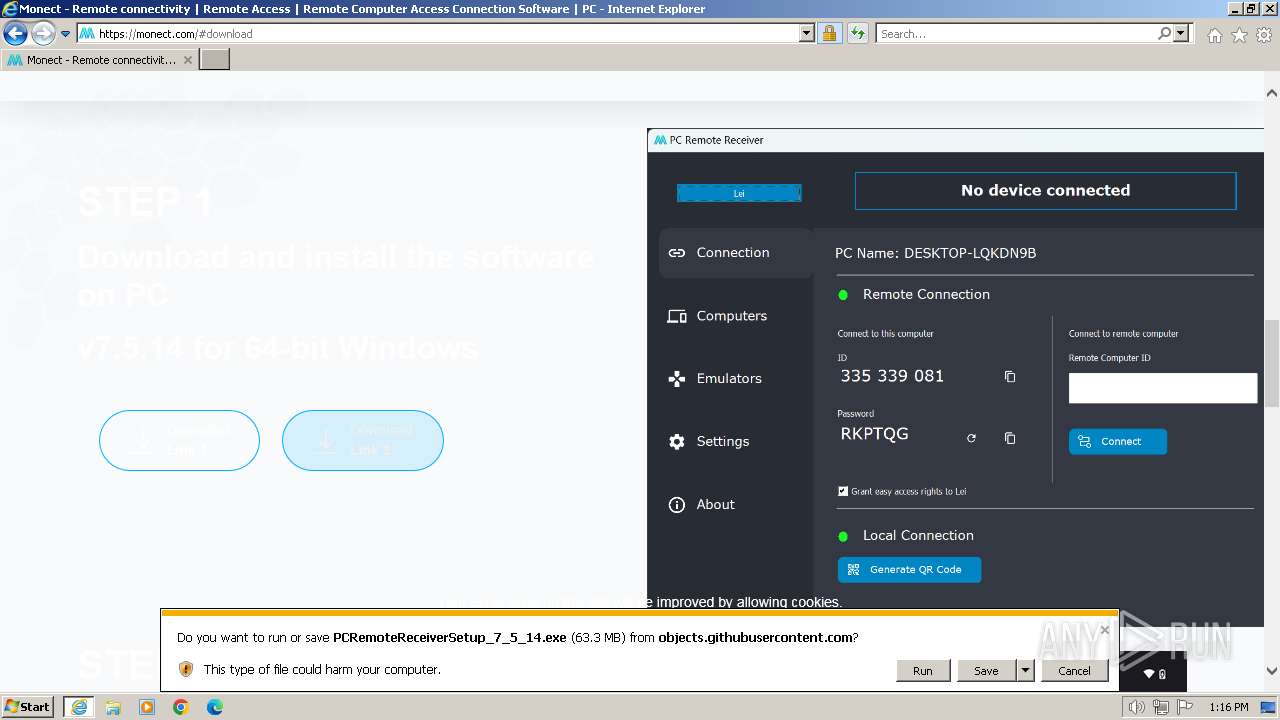Open Internet Explorer in the taskbar
The image size is (1280, 720).
pyautogui.click(x=78, y=707)
